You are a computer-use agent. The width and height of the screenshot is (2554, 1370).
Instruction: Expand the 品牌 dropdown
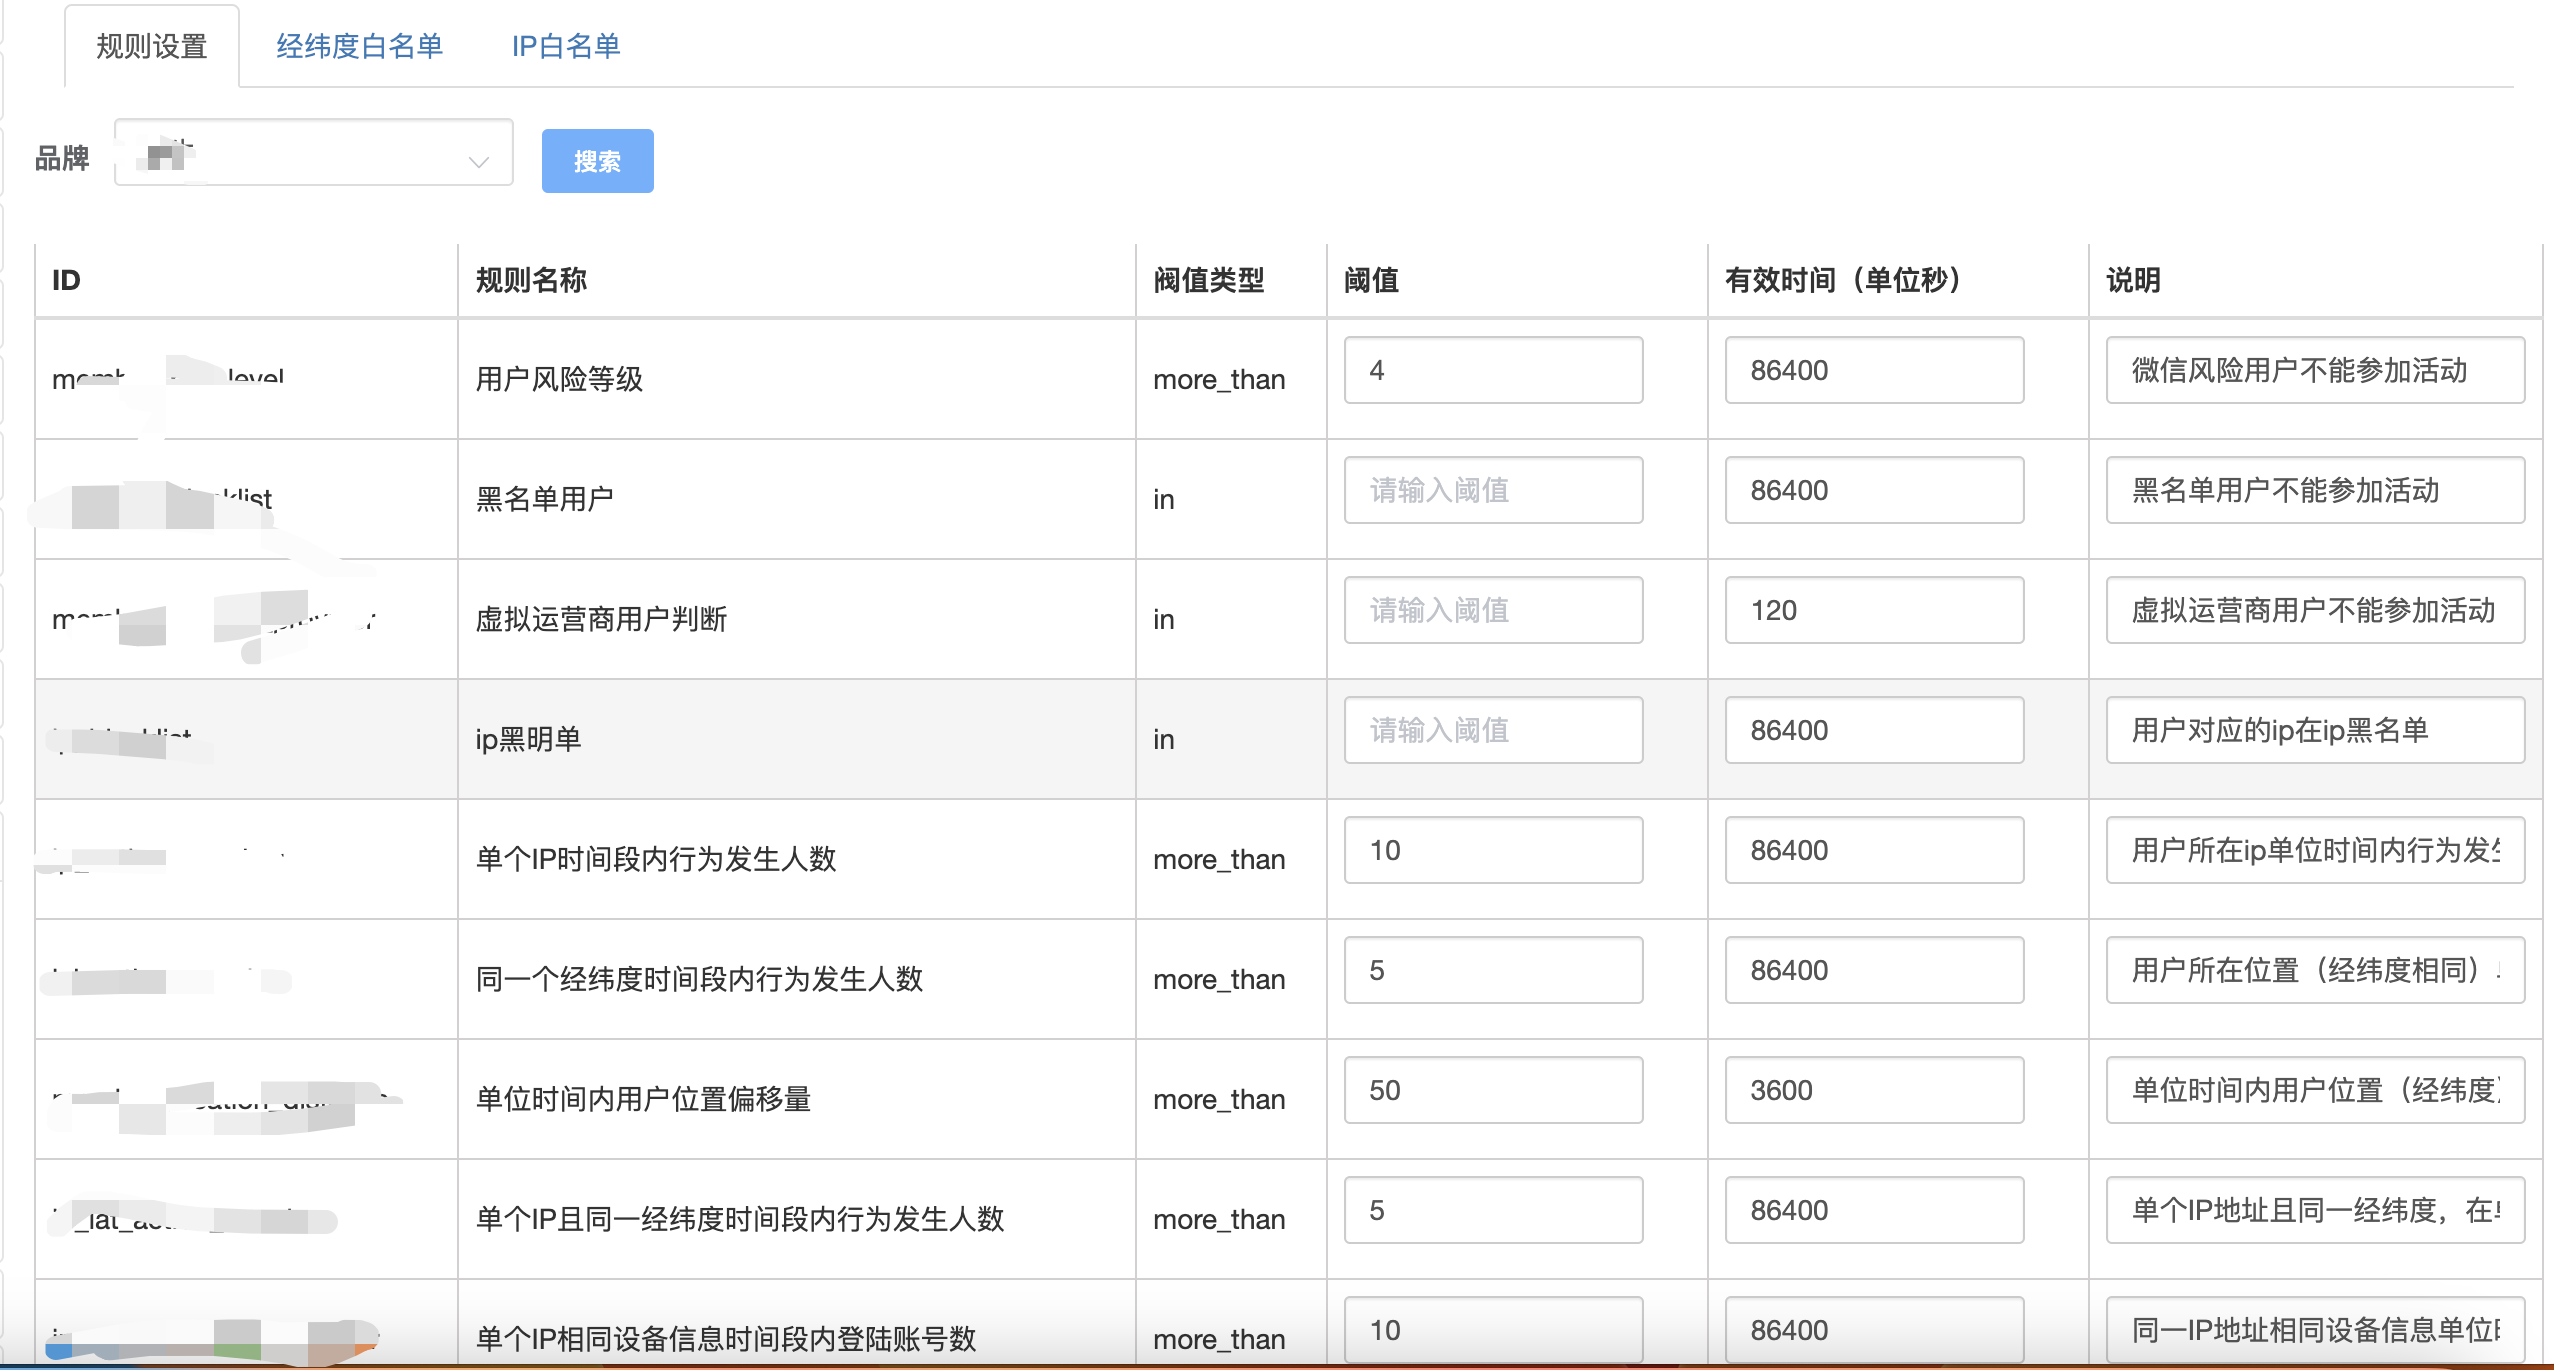pyautogui.click(x=314, y=152)
